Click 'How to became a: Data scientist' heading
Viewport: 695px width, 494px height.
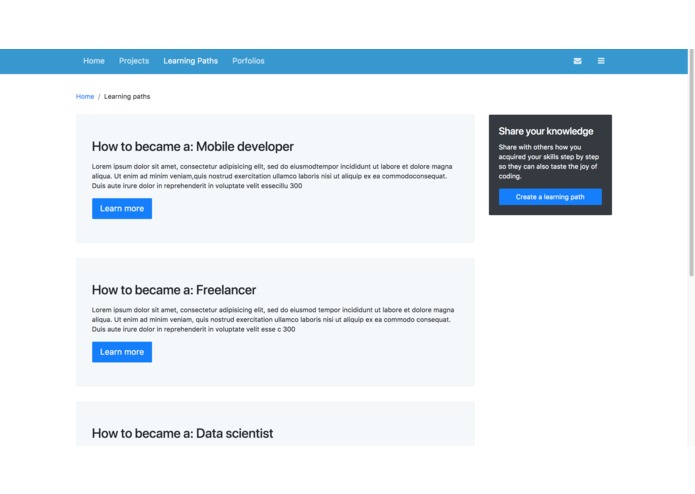click(182, 434)
